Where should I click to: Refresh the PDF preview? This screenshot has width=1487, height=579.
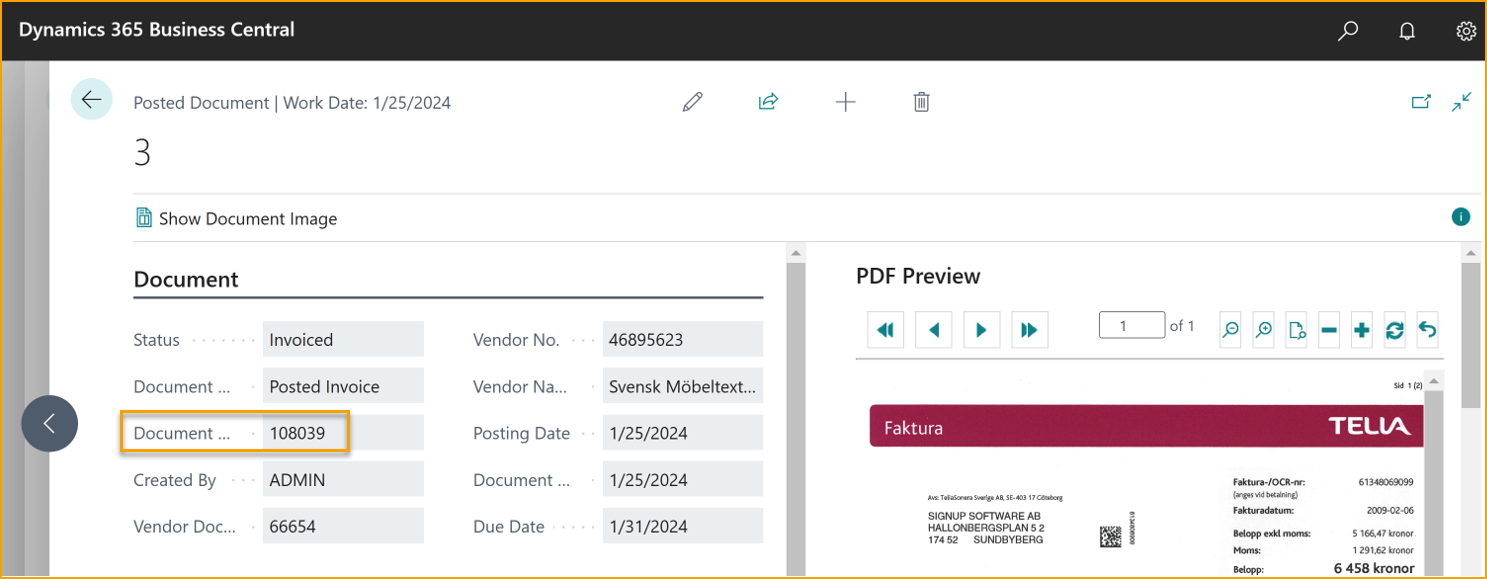1394,330
